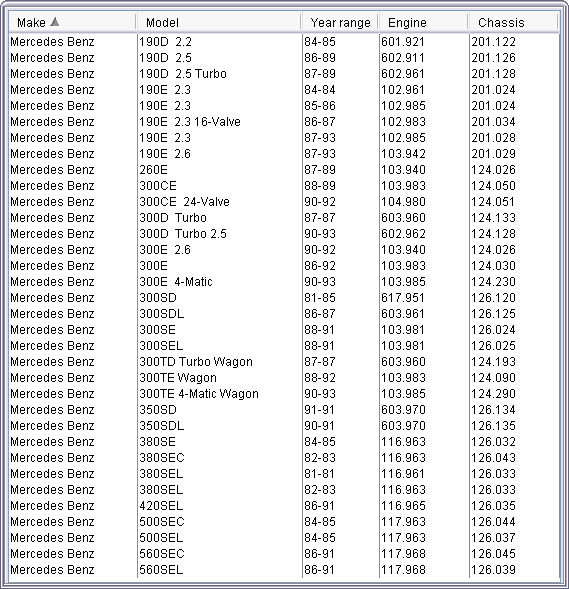The image size is (569, 589).
Task: Select model cell 190E 2.6
Action: 165,154
